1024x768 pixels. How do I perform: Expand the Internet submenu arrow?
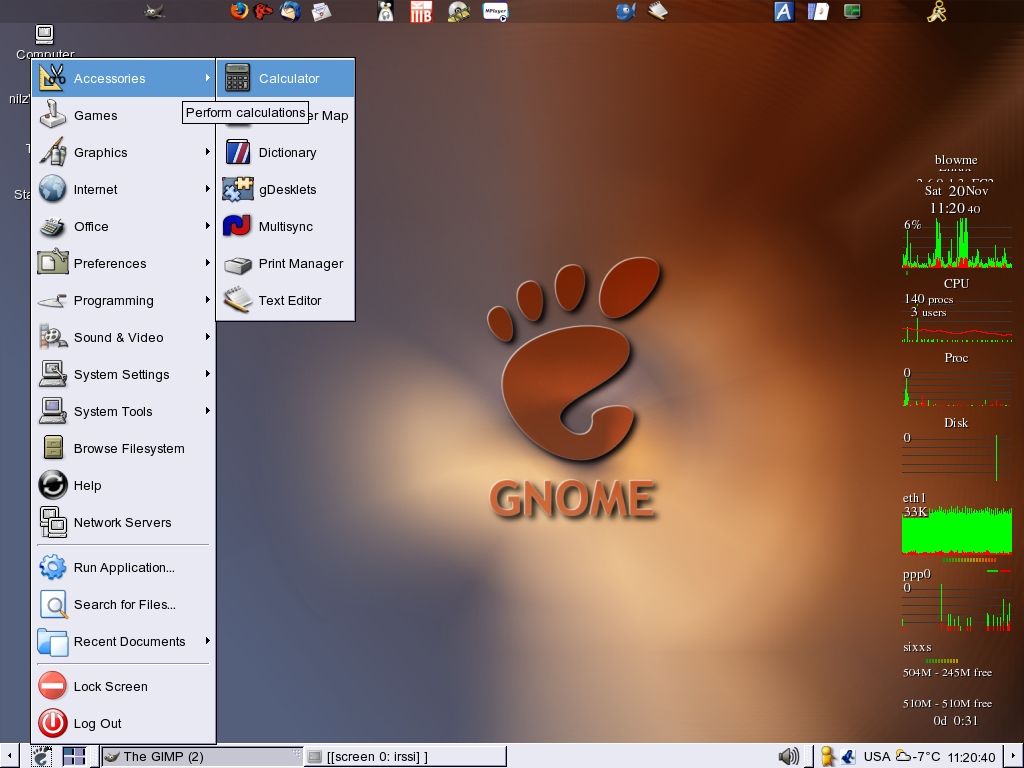click(208, 189)
